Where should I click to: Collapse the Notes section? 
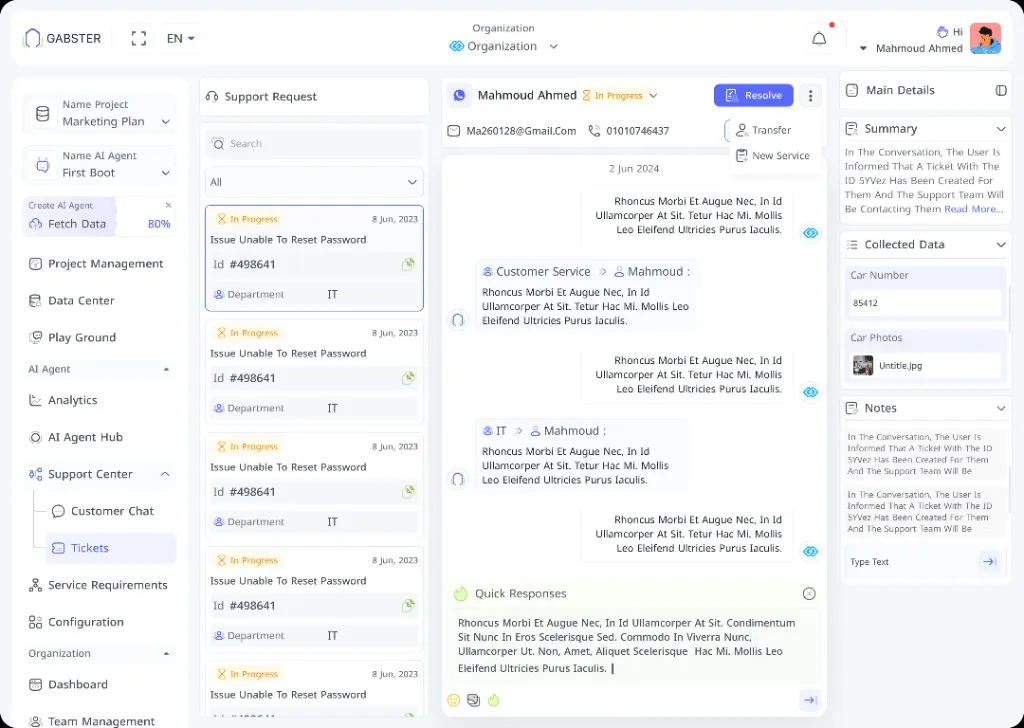coord(1000,408)
